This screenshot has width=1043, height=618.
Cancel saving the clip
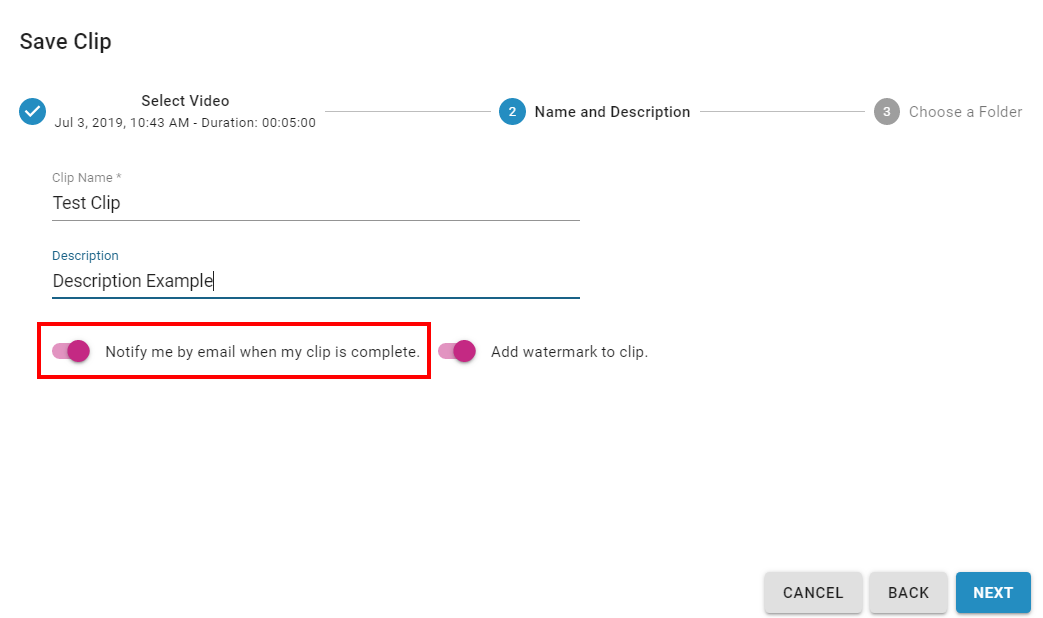point(813,592)
